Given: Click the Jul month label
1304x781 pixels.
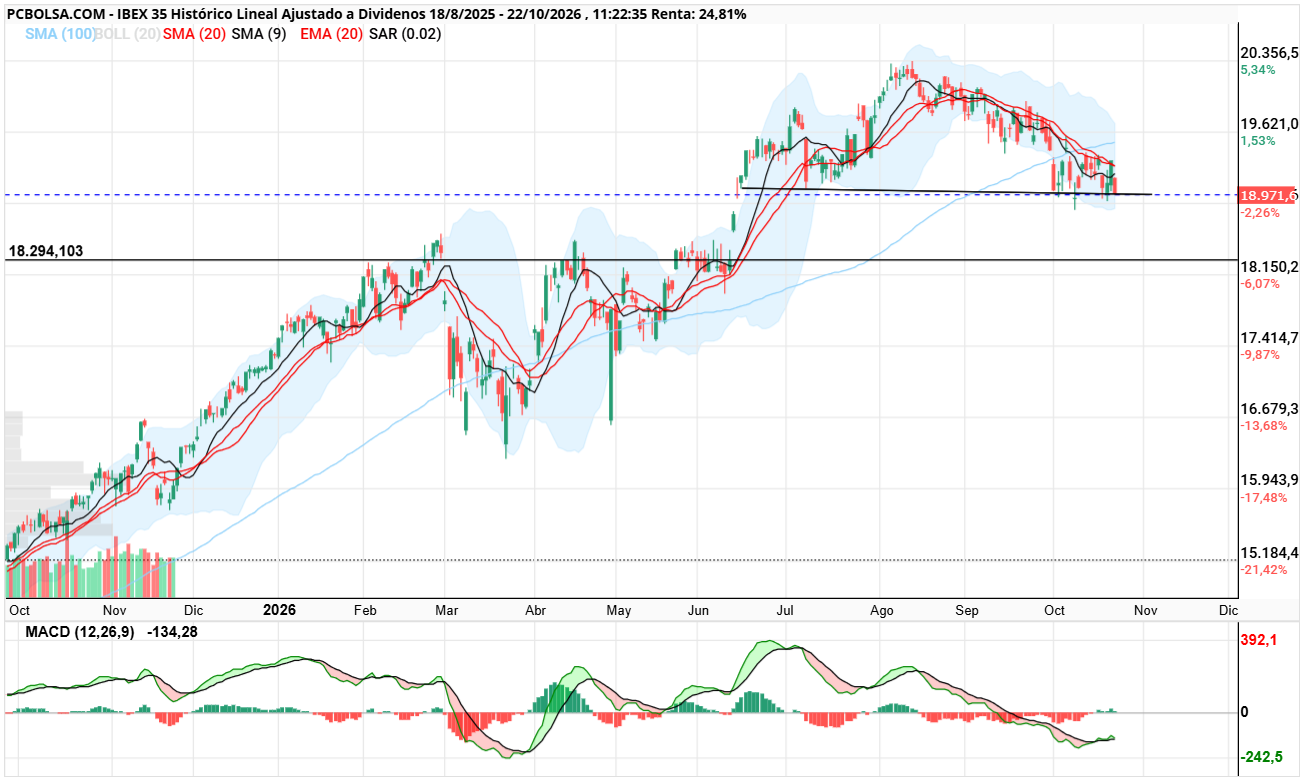Looking at the screenshot, I should (785, 609).
